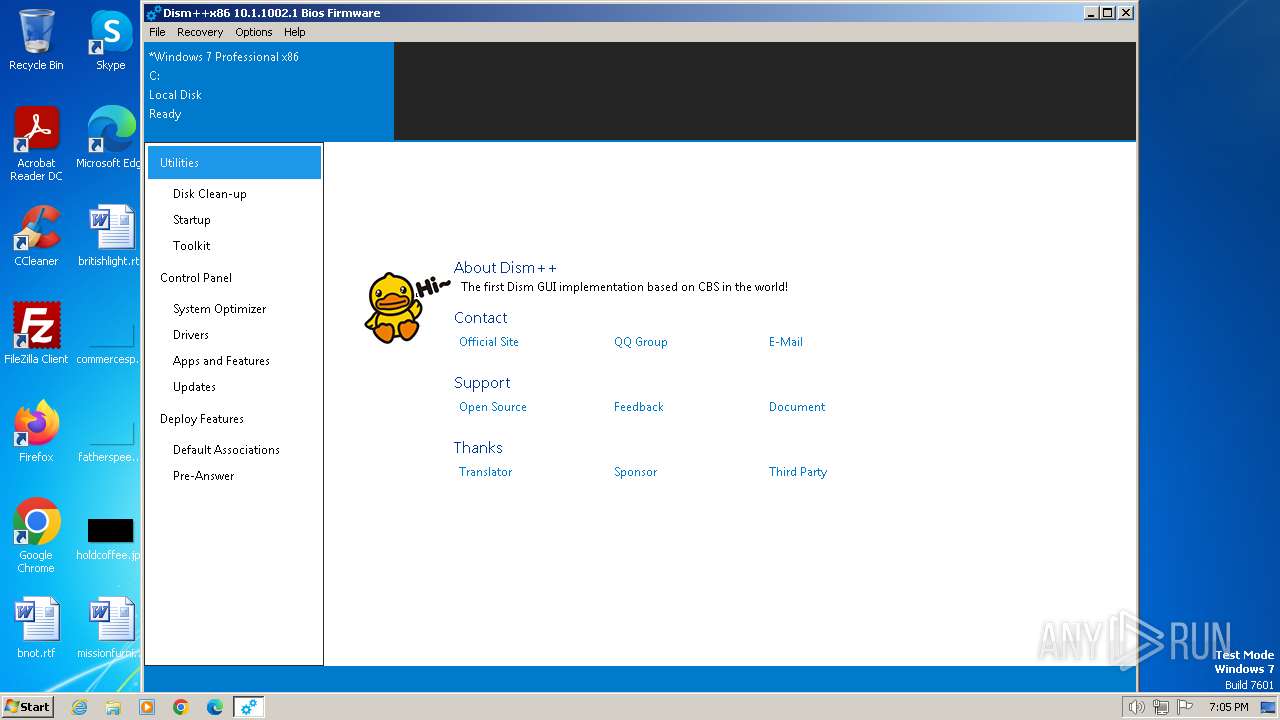Click the Feedback link
1280x720 pixels.
(639, 407)
